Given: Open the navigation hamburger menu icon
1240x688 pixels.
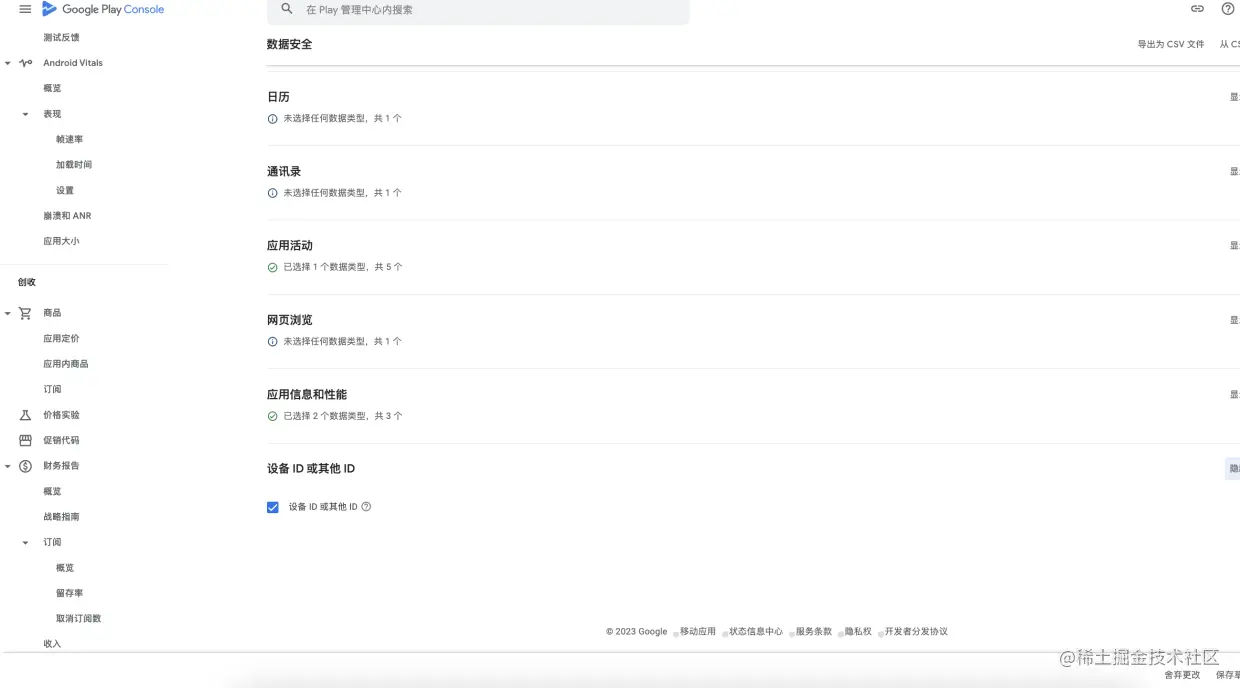Looking at the screenshot, I should pos(26,9).
